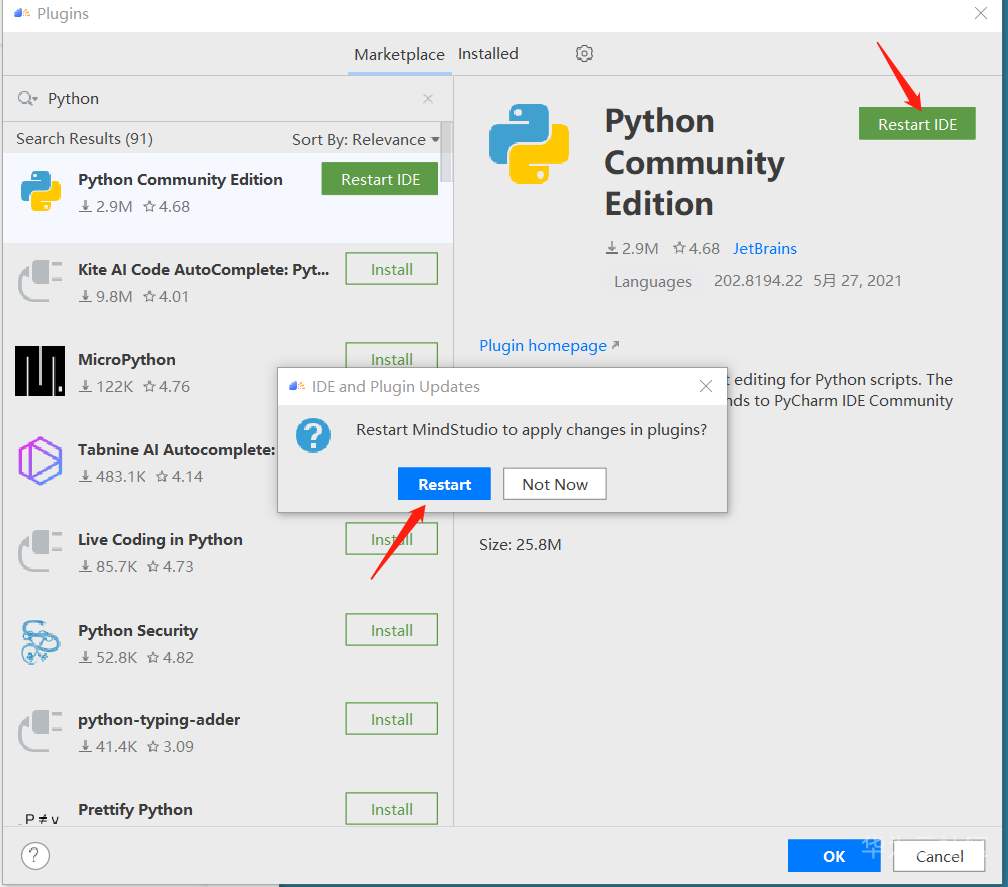Viewport: 1008px width, 887px height.
Task: Switch to the Marketplace tab
Action: coord(399,55)
